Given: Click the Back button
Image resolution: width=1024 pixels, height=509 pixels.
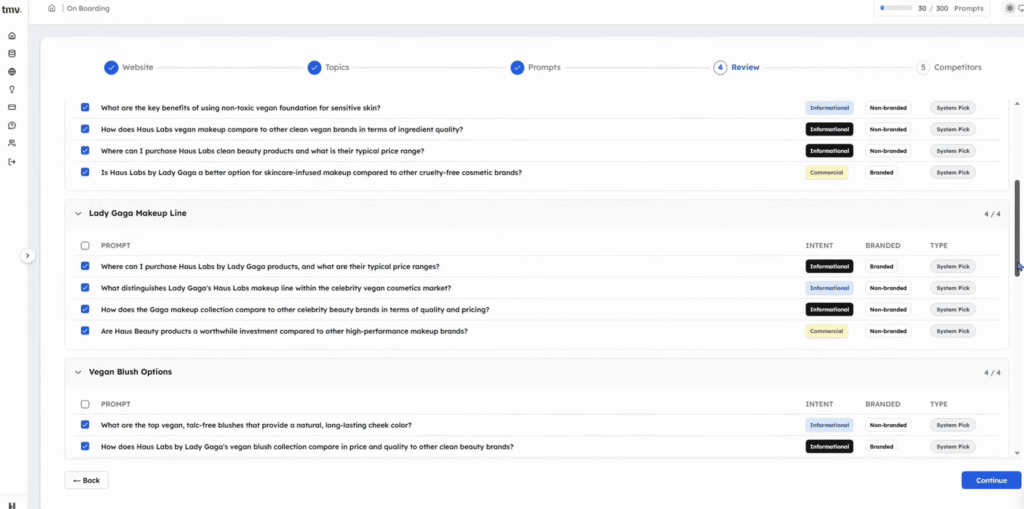Looking at the screenshot, I should tap(86, 480).
